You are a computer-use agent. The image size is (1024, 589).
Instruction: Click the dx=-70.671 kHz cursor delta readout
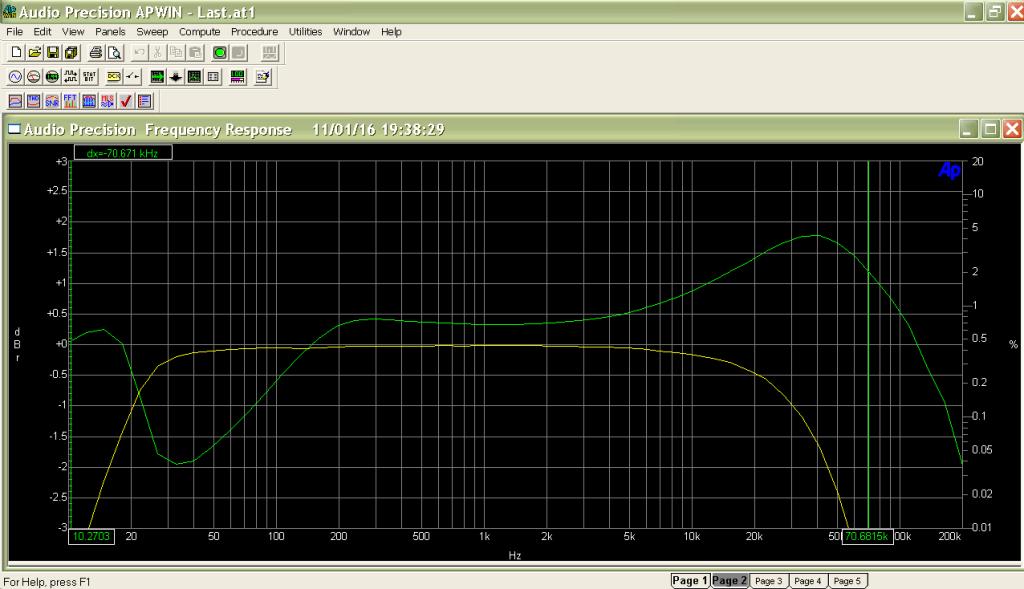pos(123,153)
